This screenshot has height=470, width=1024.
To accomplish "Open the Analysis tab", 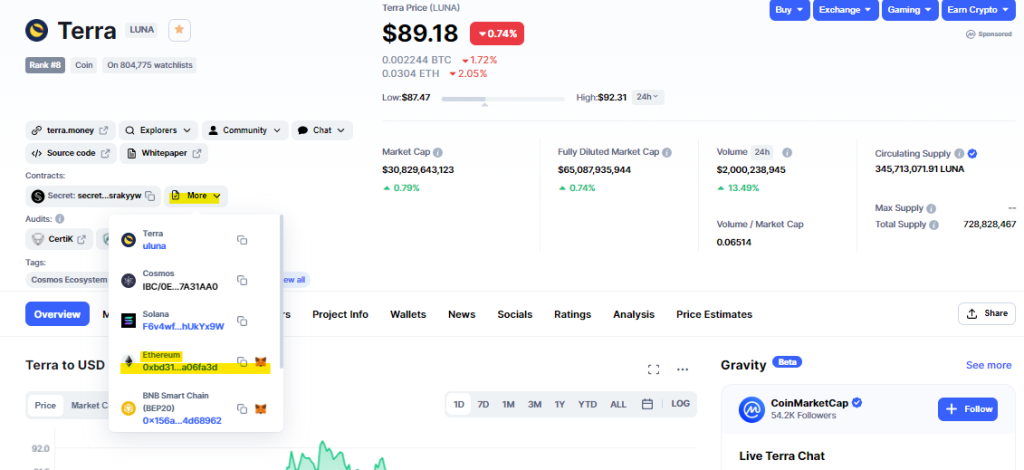I will click(x=633, y=315).
